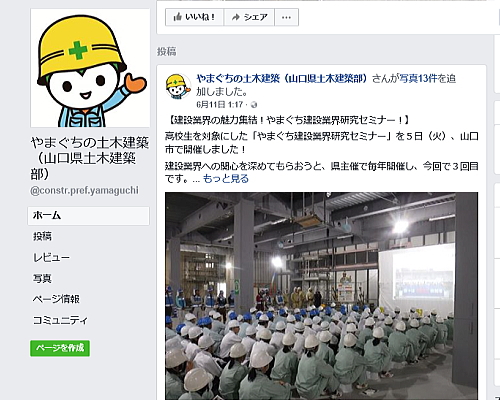Image resolution: width=500 pixels, height=400 pixels.
Task: Click the large helmet mascot profile picture
Action: (x=90, y=68)
